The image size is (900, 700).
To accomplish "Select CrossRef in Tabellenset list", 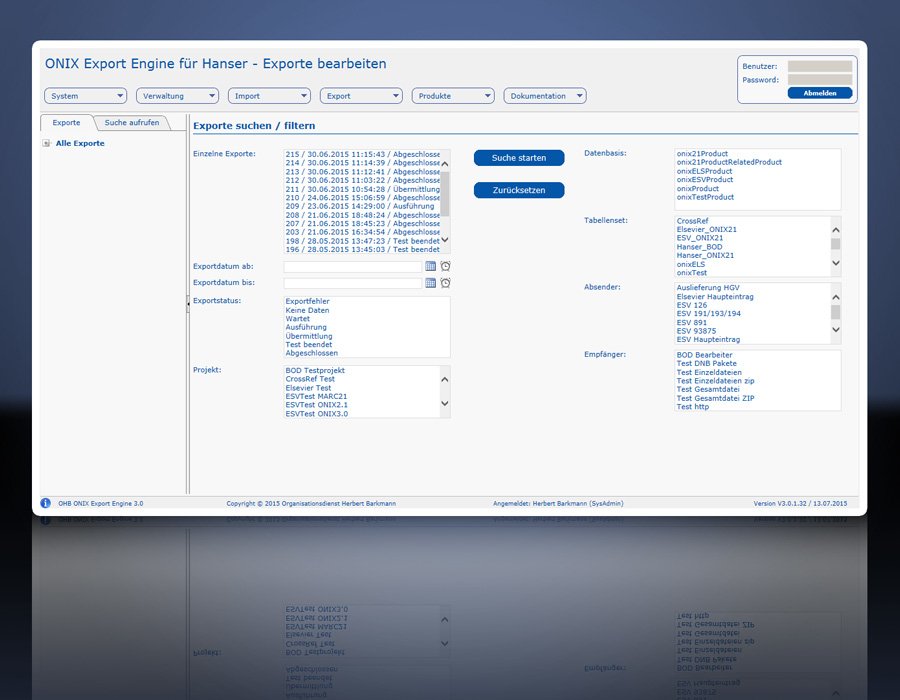I will (x=692, y=221).
